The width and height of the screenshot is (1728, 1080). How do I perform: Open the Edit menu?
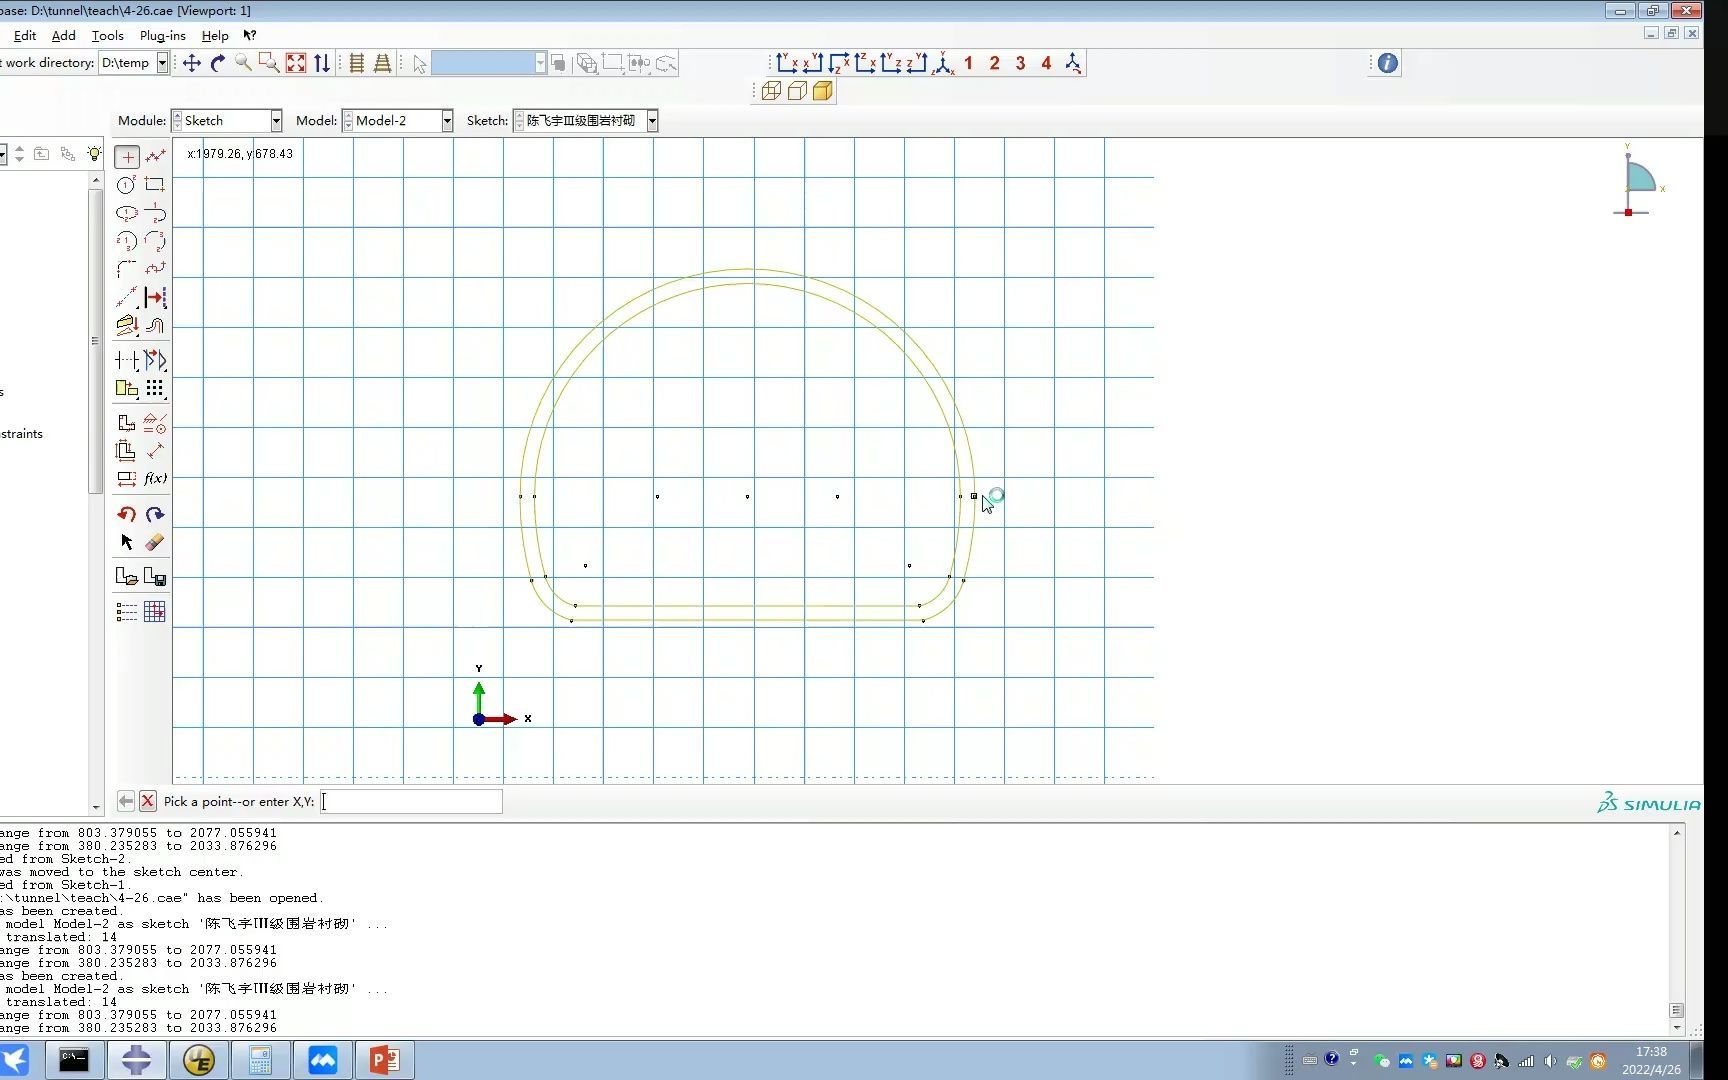(x=25, y=36)
